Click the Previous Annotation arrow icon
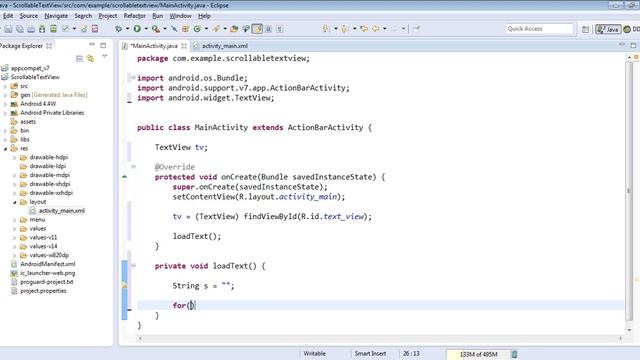This screenshot has width=640, height=360. pyautogui.click(x=344, y=29)
